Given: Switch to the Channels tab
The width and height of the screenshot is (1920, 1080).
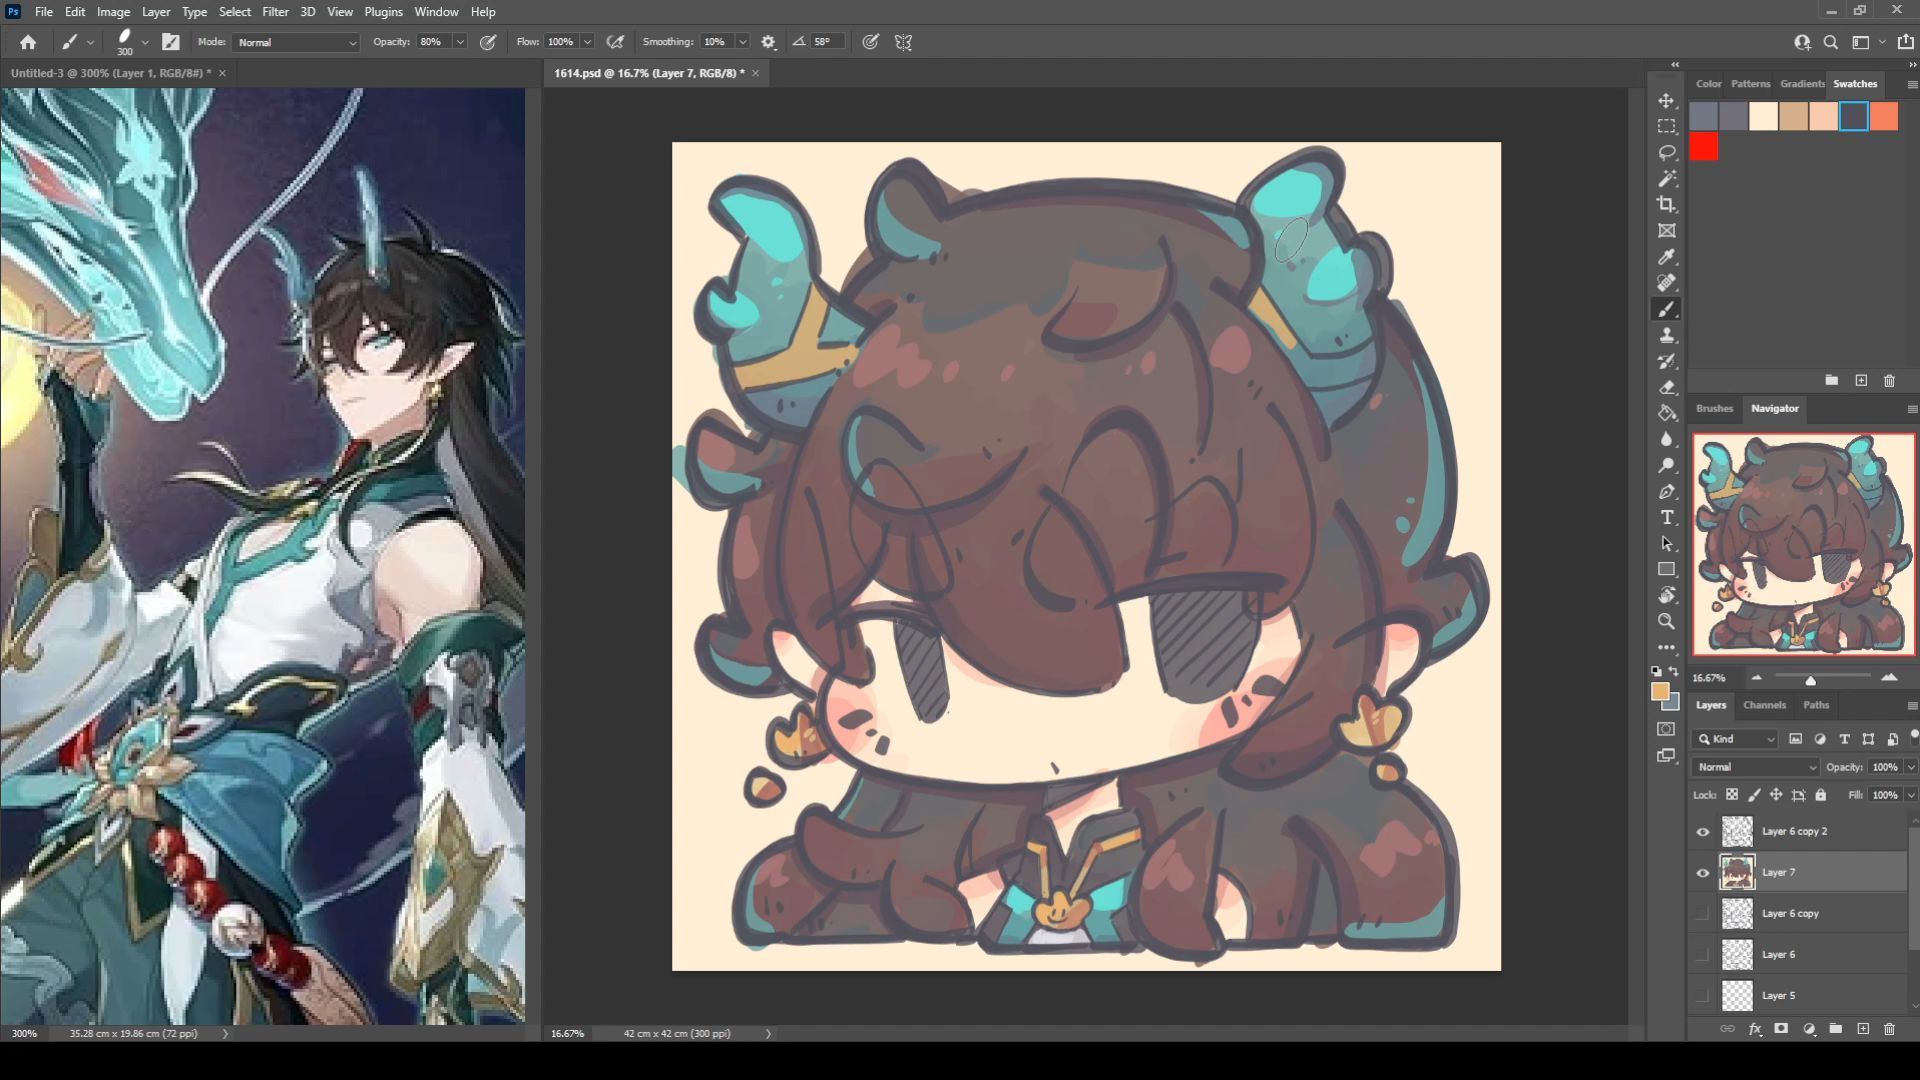Looking at the screenshot, I should coord(1764,705).
